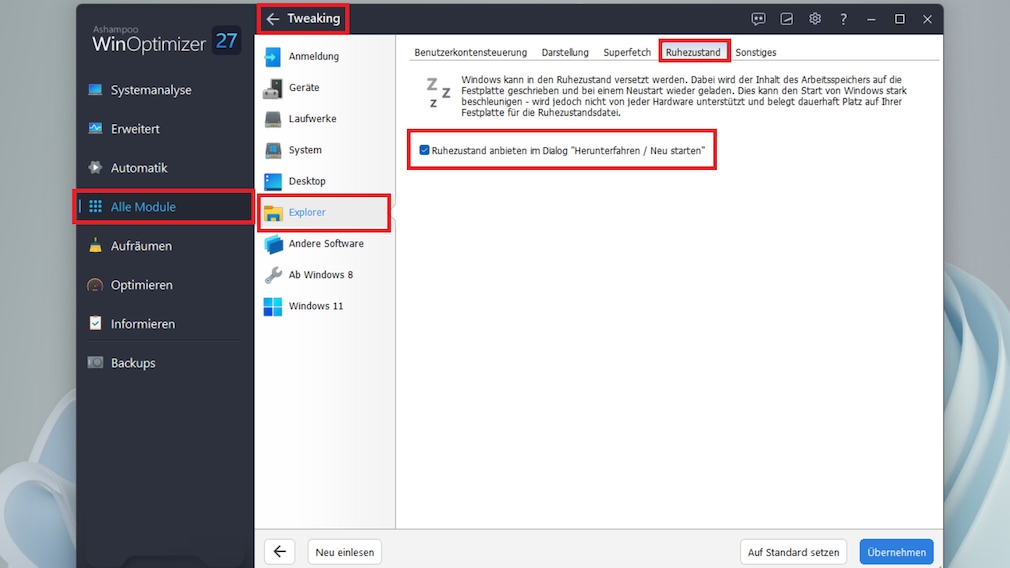Click the Optimieren gauge icon
The height and width of the screenshot is (568, 1010).
(95, 285)
